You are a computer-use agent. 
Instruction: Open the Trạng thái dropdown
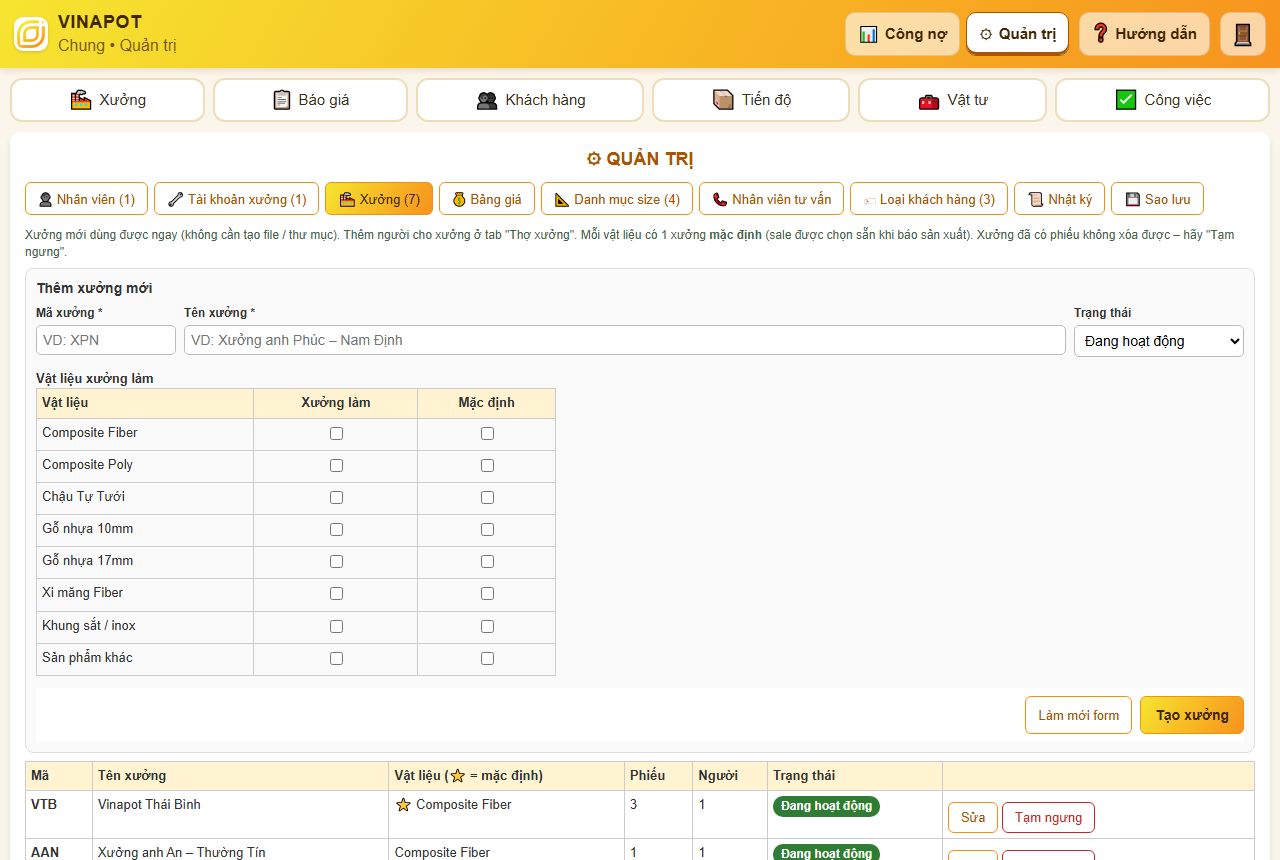tap(1159, 341)
